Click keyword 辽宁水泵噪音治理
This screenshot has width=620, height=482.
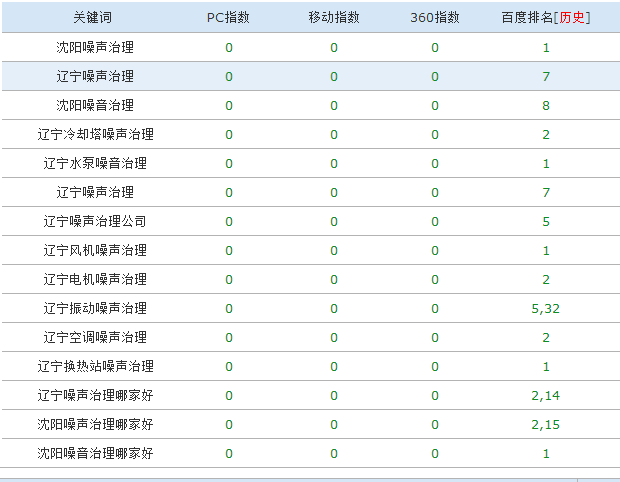point(95,163)
